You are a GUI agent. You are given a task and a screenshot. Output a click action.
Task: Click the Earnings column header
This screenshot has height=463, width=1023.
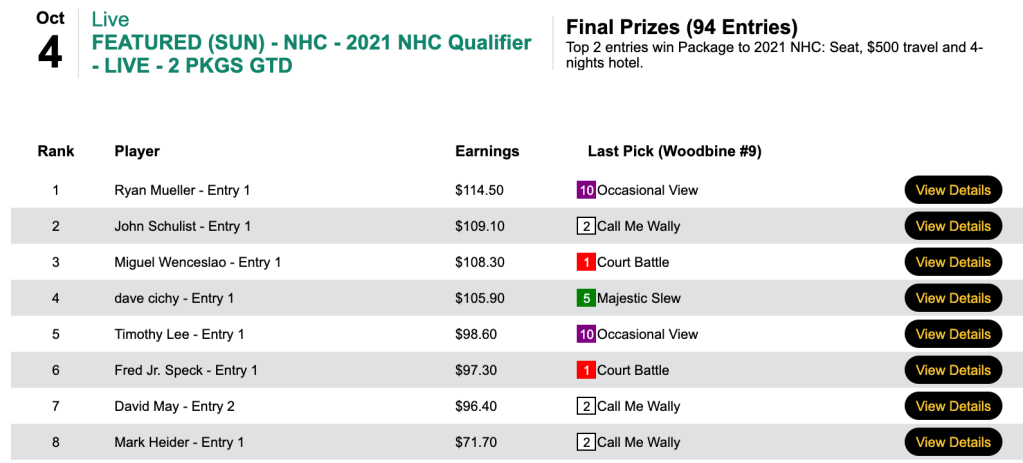pos(487,152)
